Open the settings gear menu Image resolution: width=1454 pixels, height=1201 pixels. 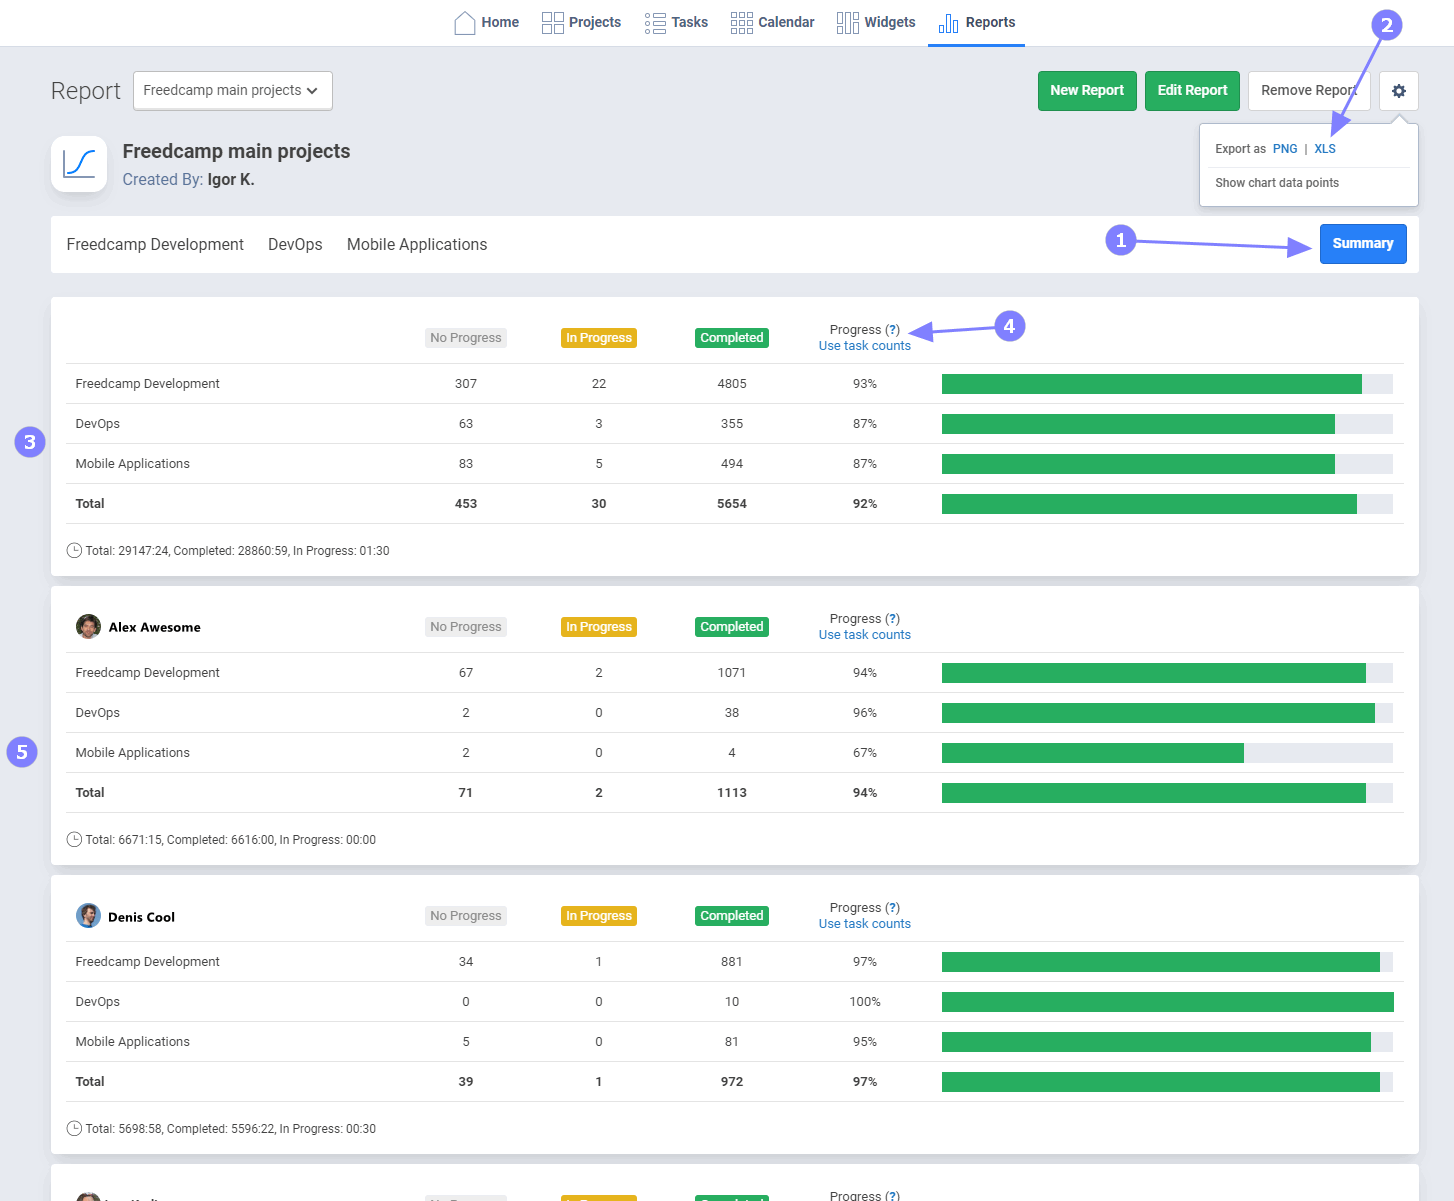click(1398, 91)
